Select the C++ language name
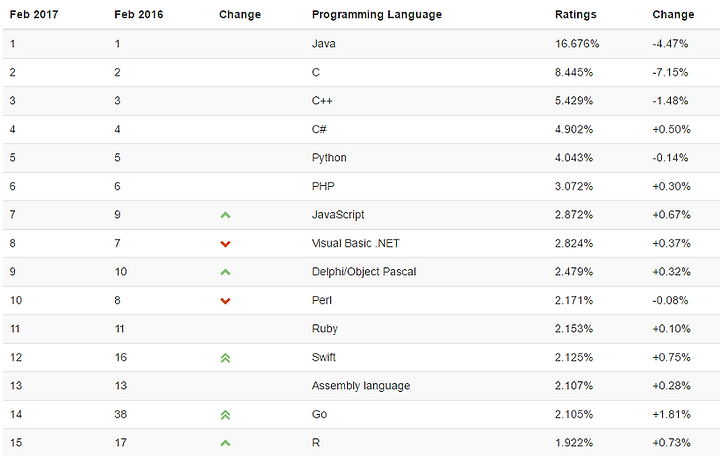This screenshot has width=720, height=456. point(322,101)
